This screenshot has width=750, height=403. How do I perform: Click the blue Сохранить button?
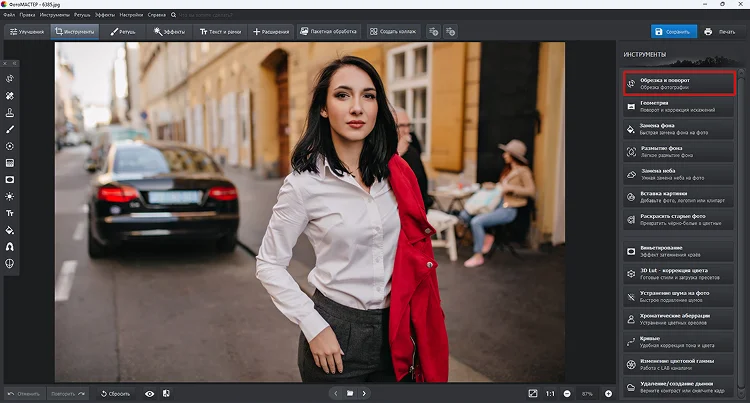[x=673, y=32]
